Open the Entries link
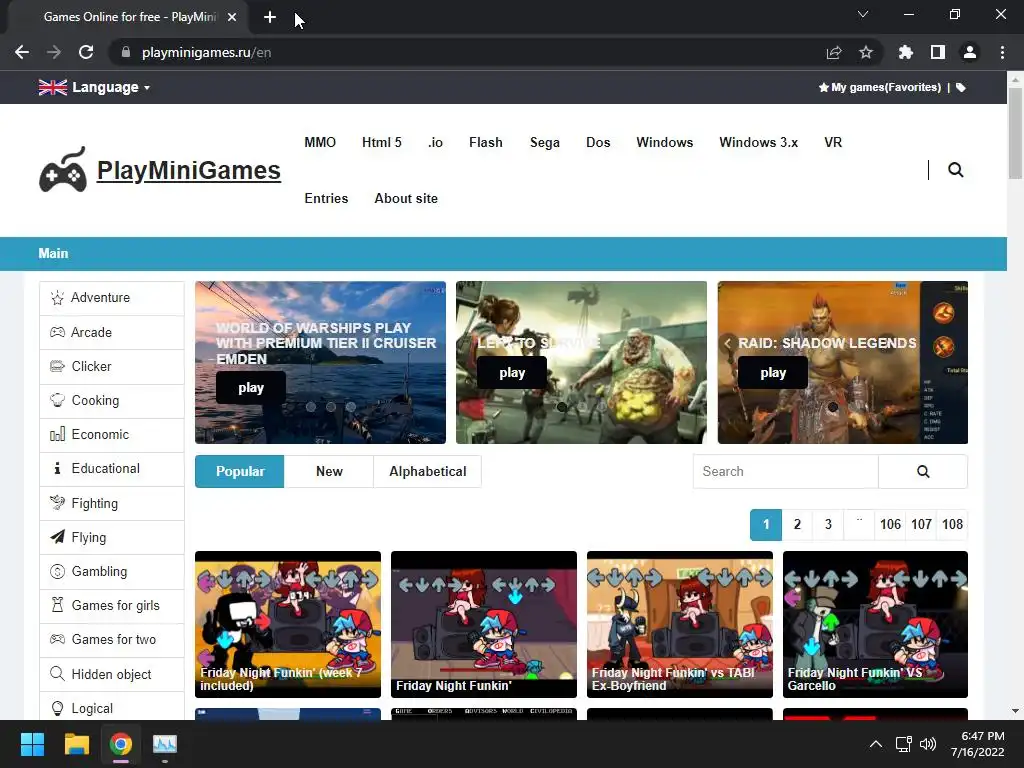 pos(327,199)
